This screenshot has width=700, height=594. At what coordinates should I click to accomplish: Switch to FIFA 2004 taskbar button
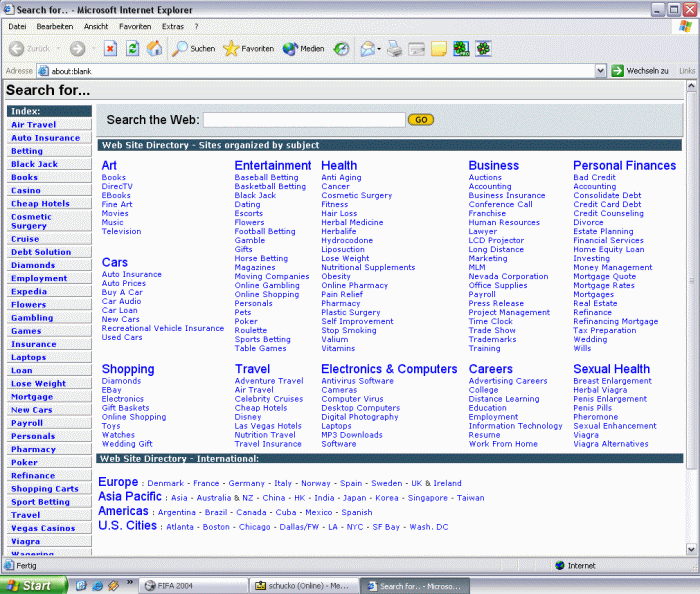194,586
